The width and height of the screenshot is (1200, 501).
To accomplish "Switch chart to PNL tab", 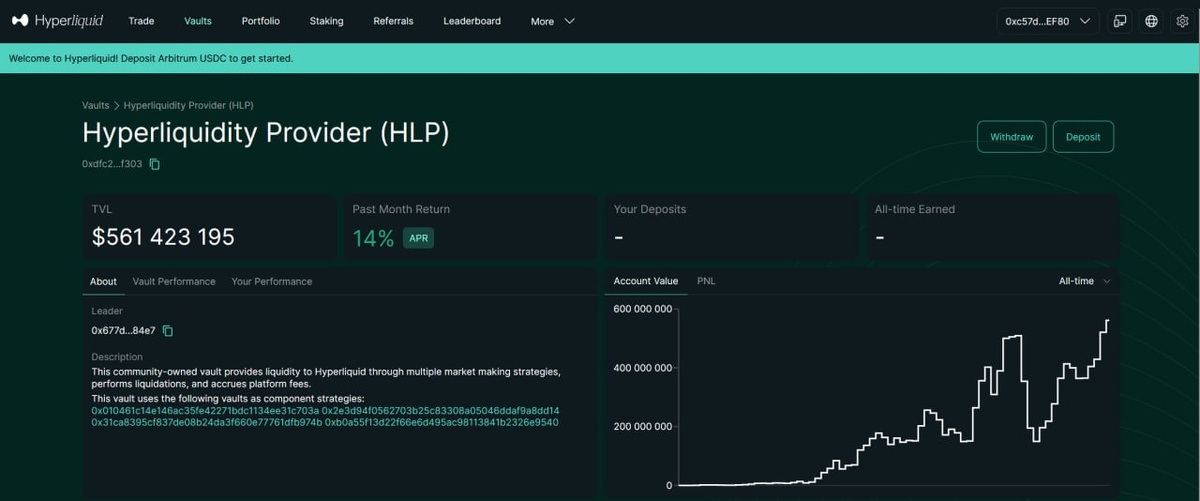I will tap(706, 282).
